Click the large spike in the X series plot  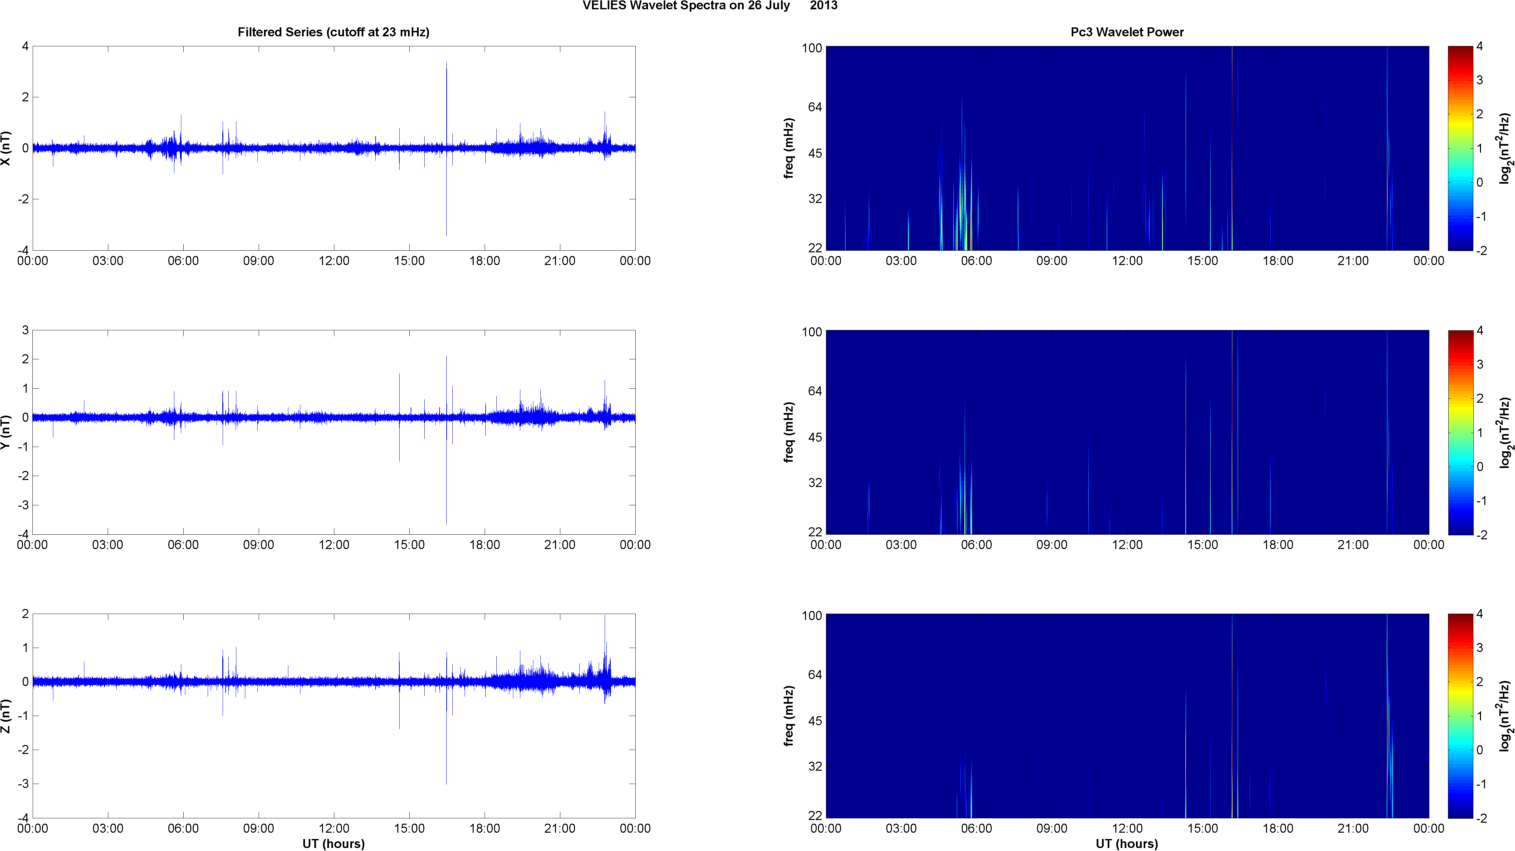point(446,148)
